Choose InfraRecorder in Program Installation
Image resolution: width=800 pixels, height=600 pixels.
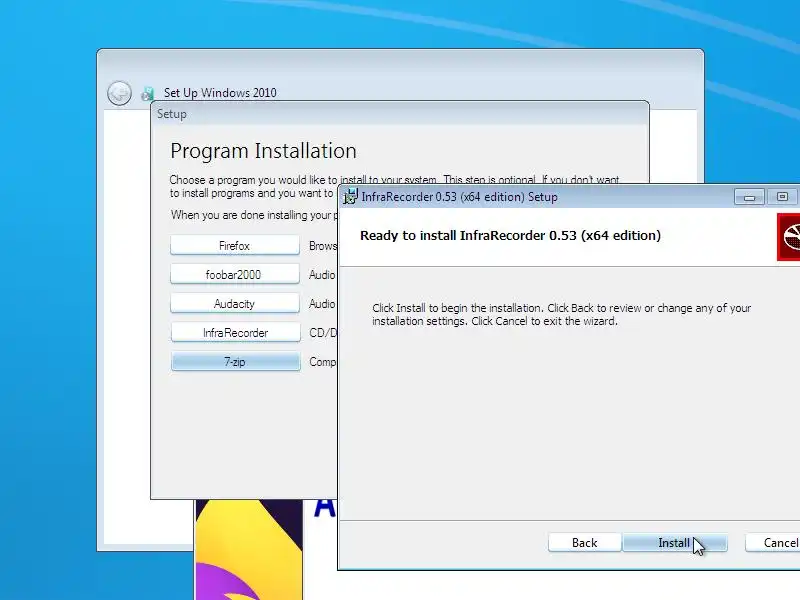[235, 333]
